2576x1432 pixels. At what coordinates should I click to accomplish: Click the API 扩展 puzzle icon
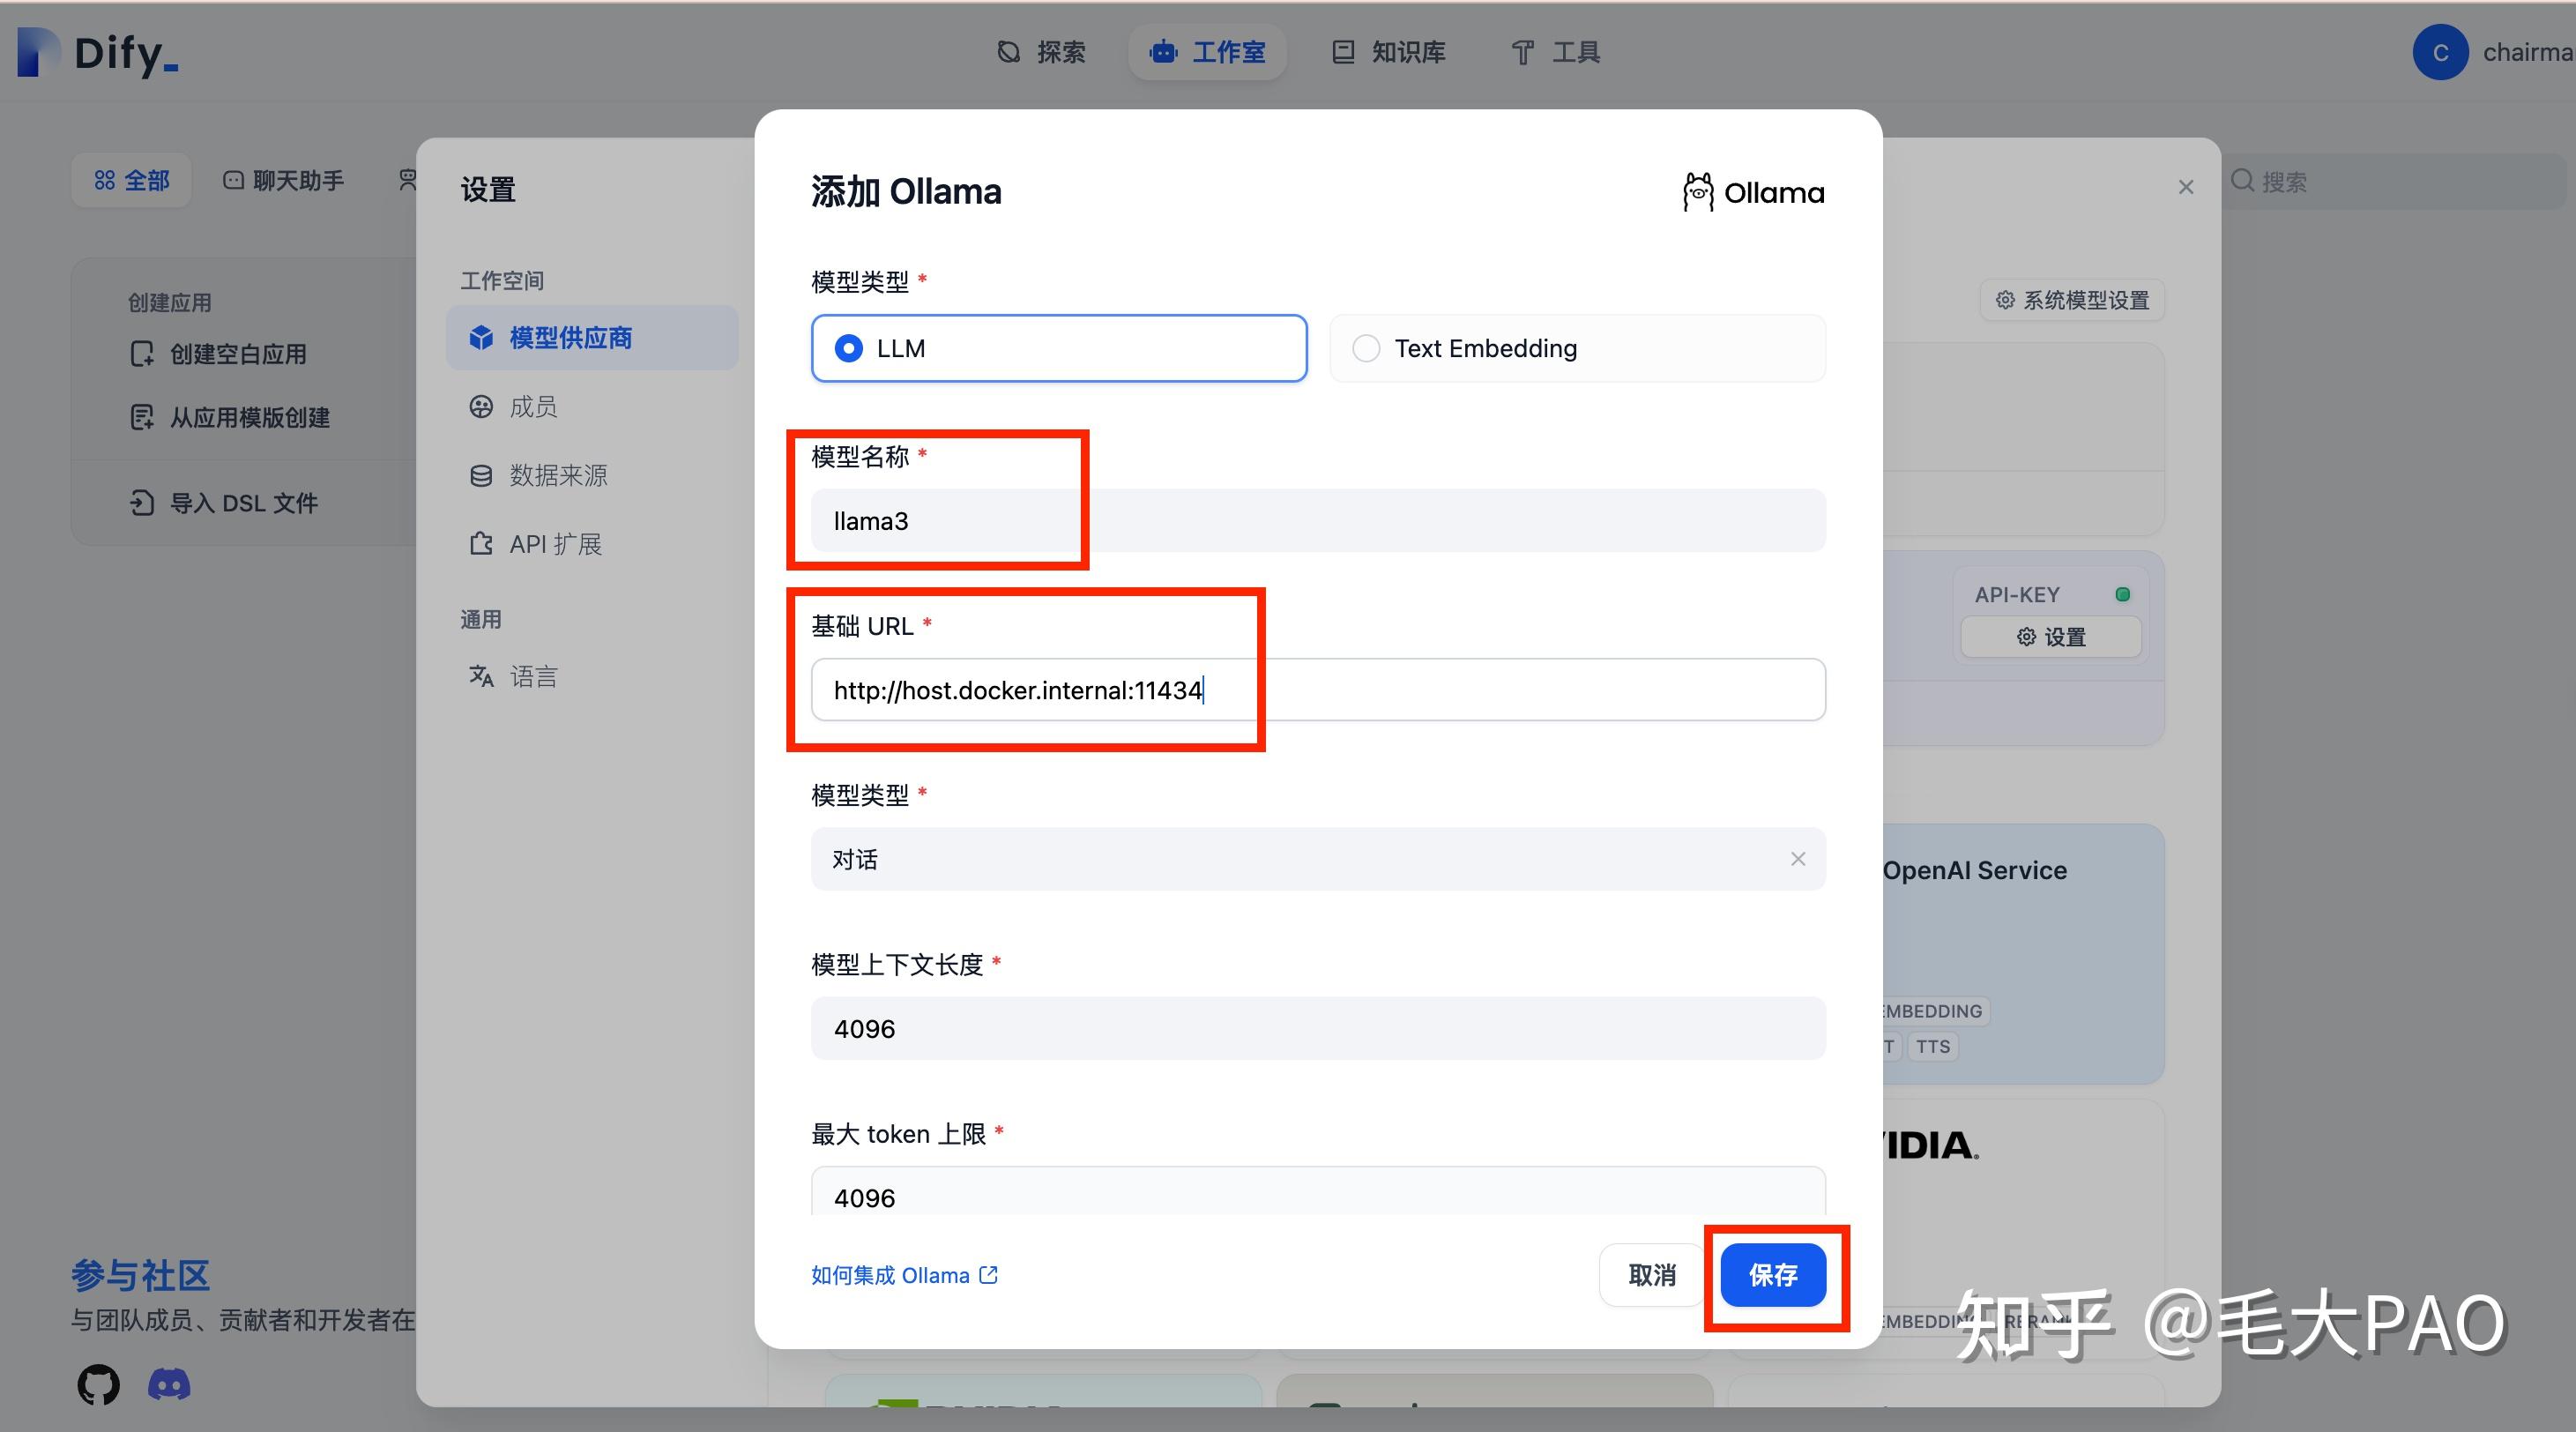point(481,544)
